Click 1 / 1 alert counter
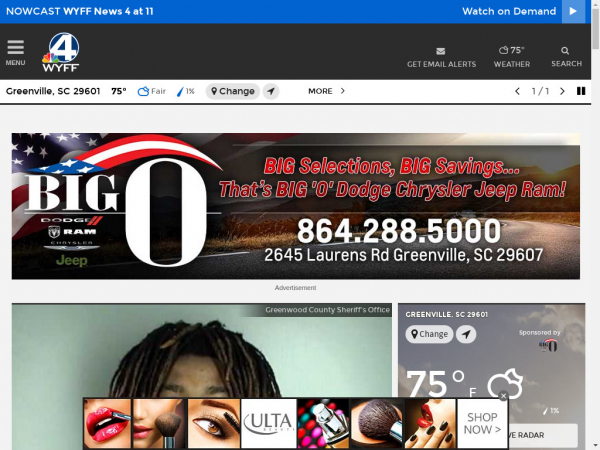The image size is (600, 450). click(x=540, y=91)
